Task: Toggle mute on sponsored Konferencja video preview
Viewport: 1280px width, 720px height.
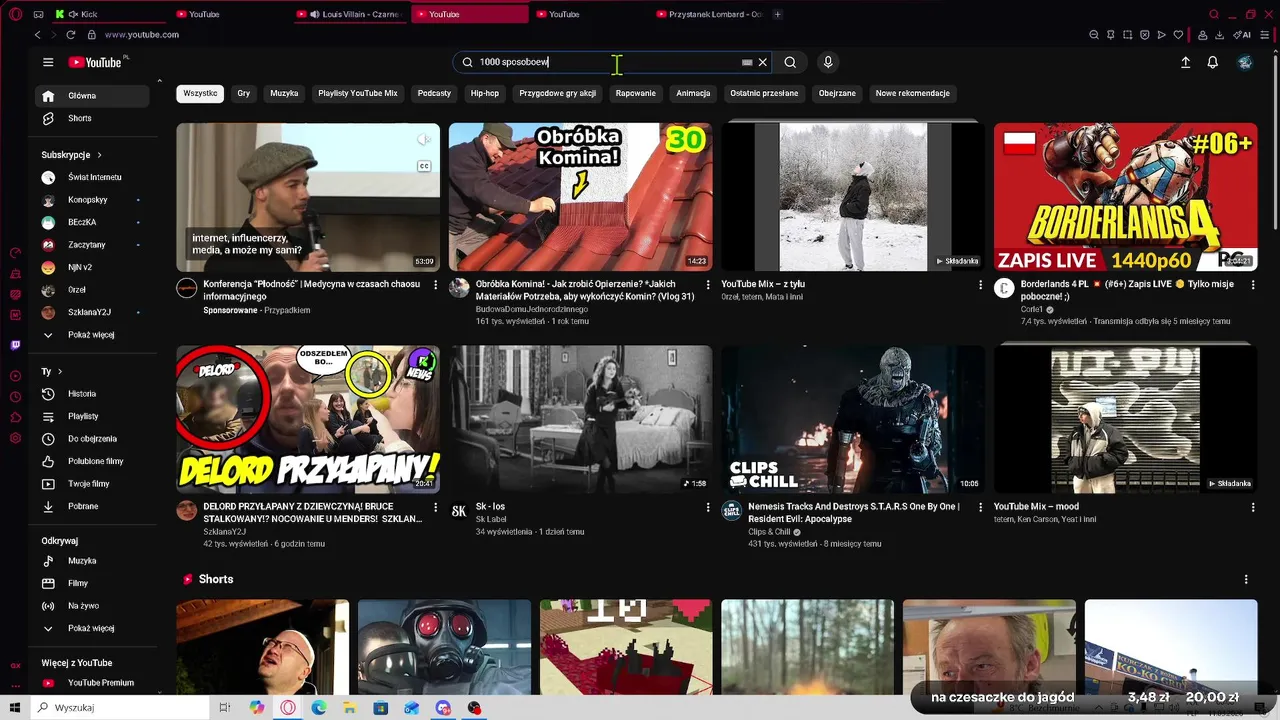Action: coord(424,140)
